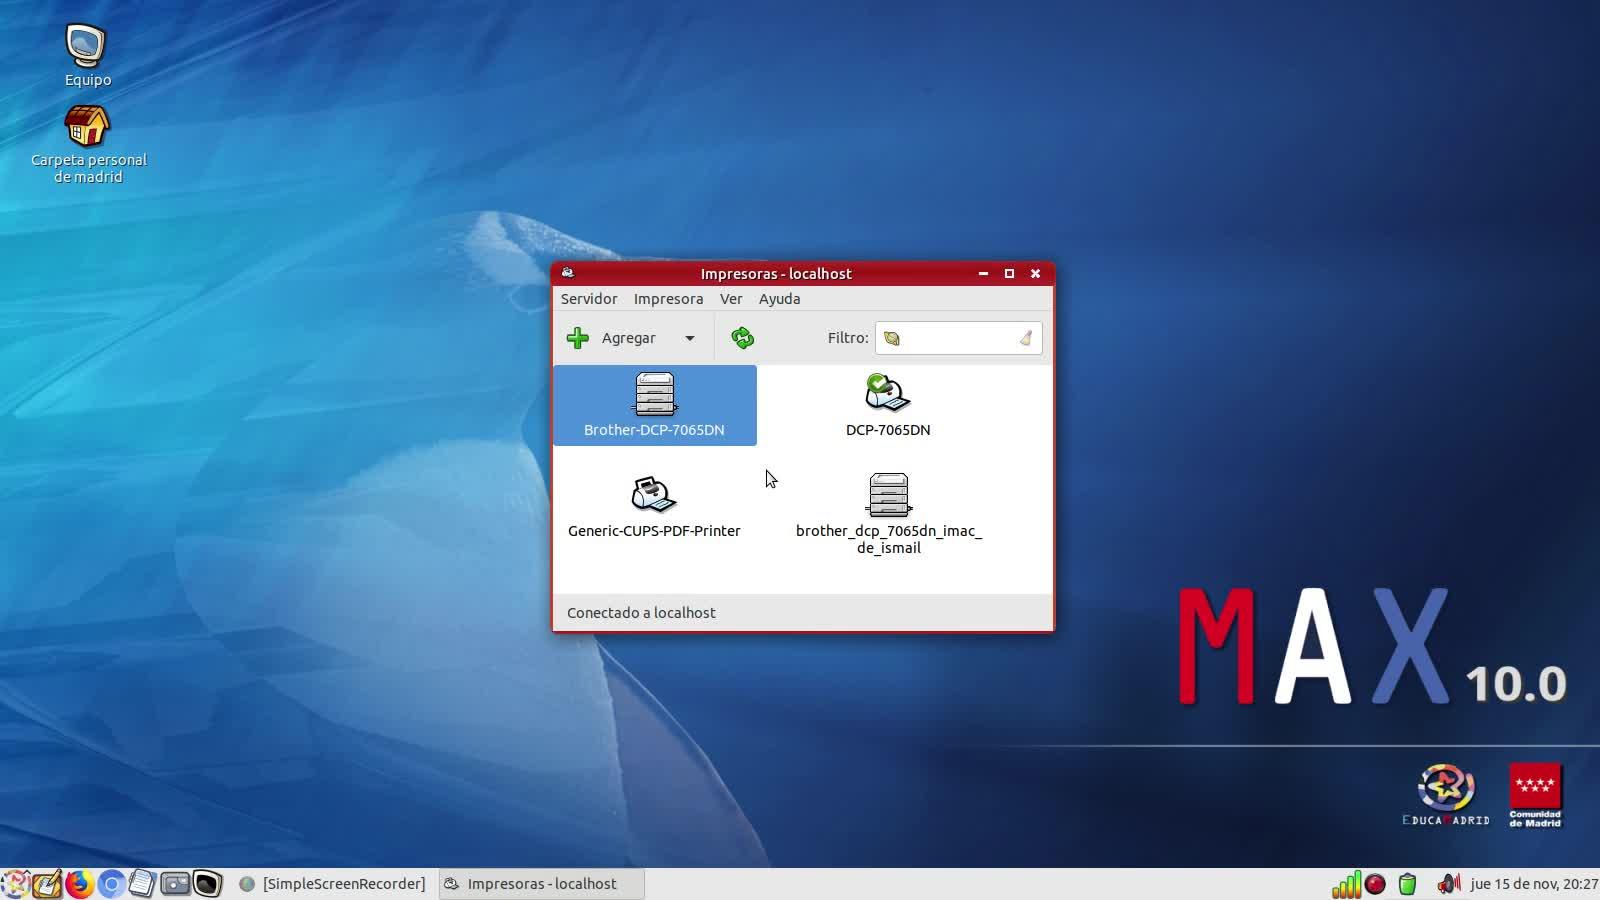Expand the Agregar dropdown arrow

[690, 338]
